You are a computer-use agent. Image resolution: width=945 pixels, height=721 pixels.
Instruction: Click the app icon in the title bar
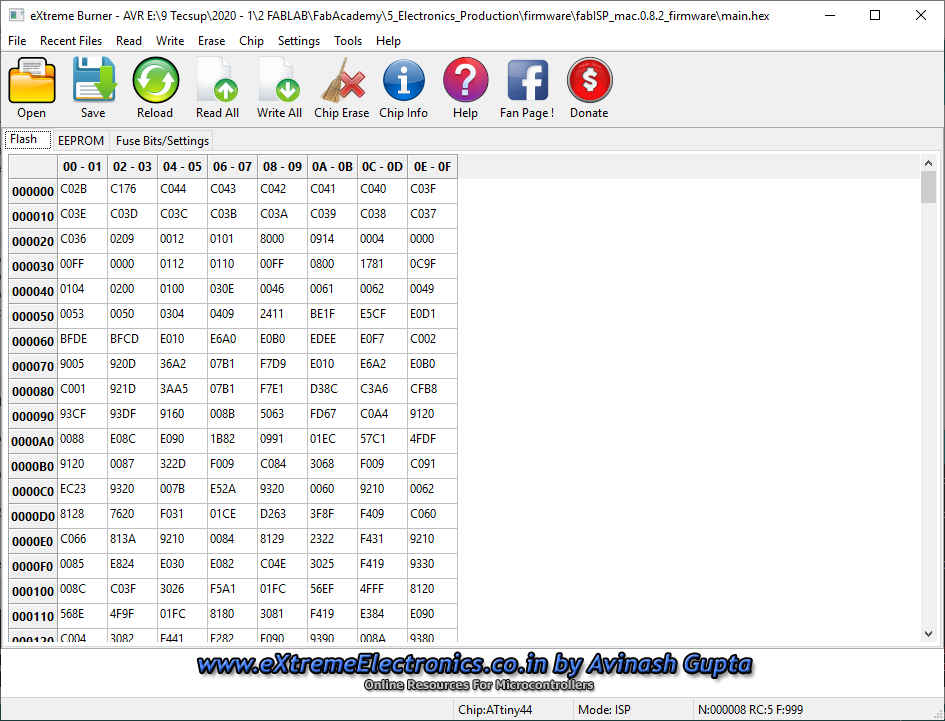[x=16, y=16]
